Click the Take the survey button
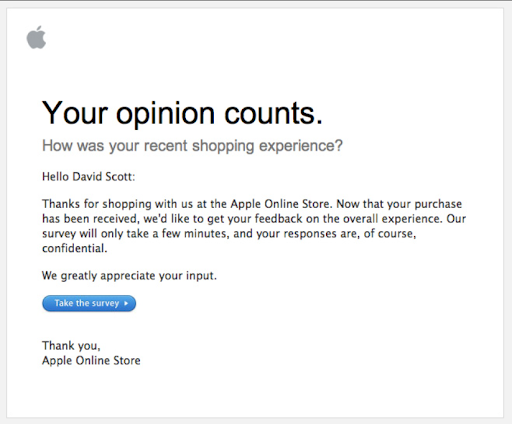 point(89,303)
